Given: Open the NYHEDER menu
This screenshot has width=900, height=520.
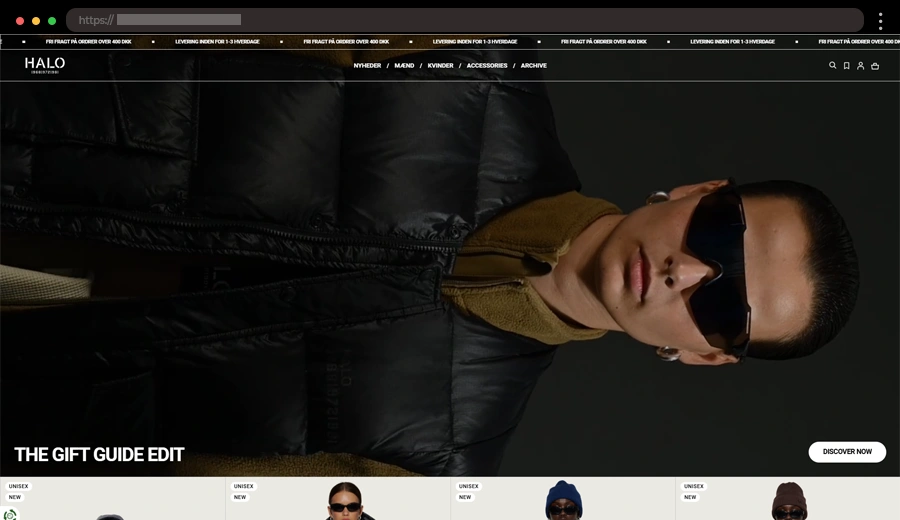Looking at the screenshot, I should [x=367, y=66].
